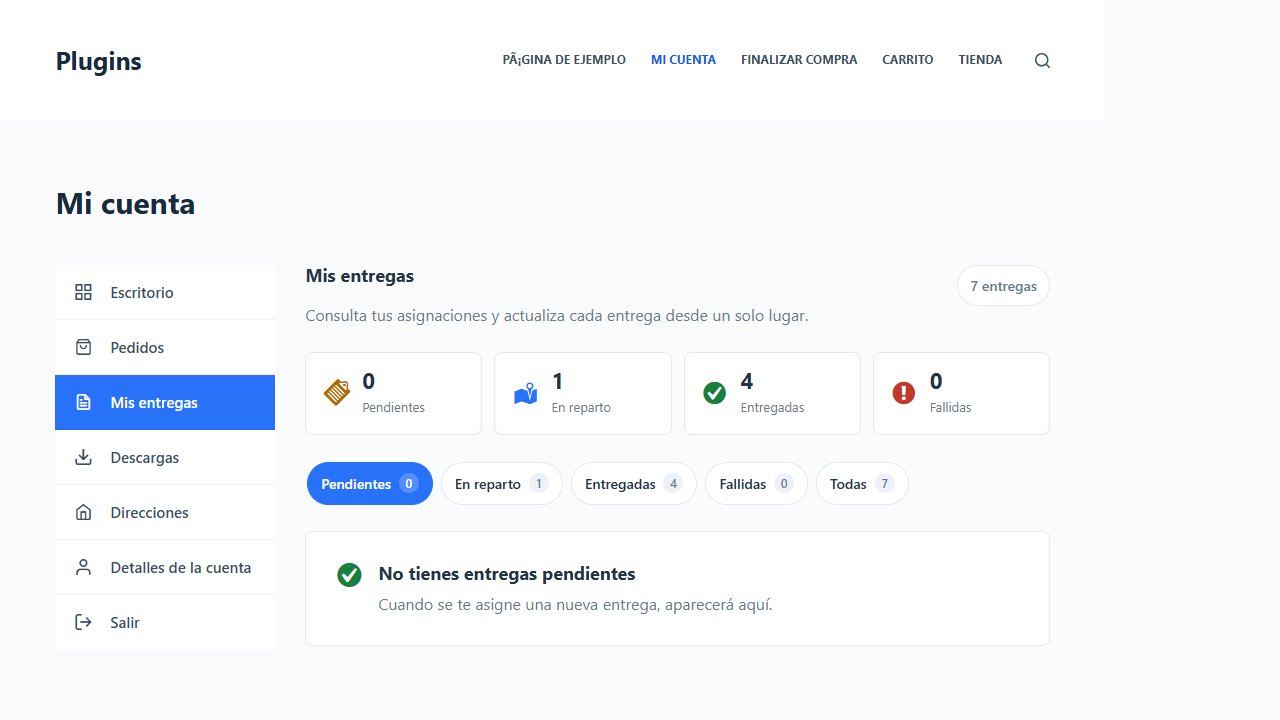Image resolution: width=1280 pixels, height=720 pixels.
Task: Open Descargas in the account sidebar
Action: (165, 457)
